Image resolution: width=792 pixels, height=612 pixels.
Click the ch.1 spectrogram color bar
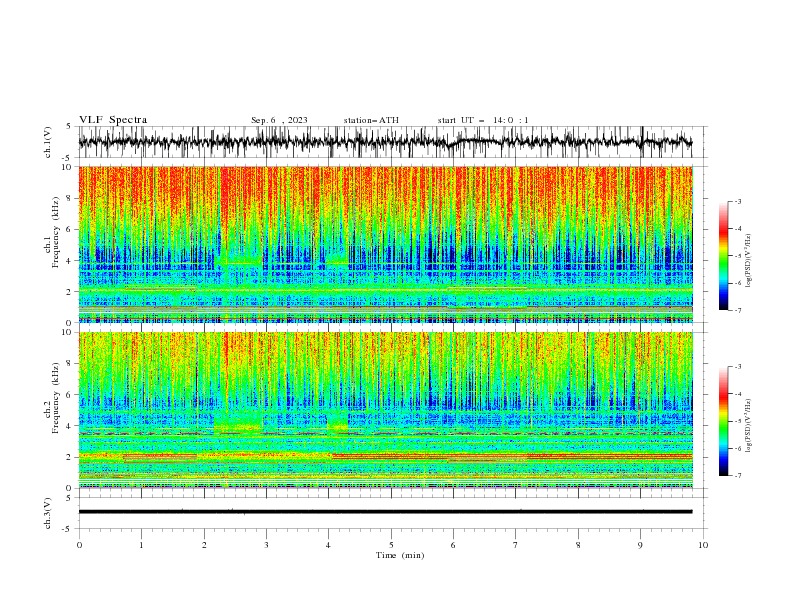724,256
